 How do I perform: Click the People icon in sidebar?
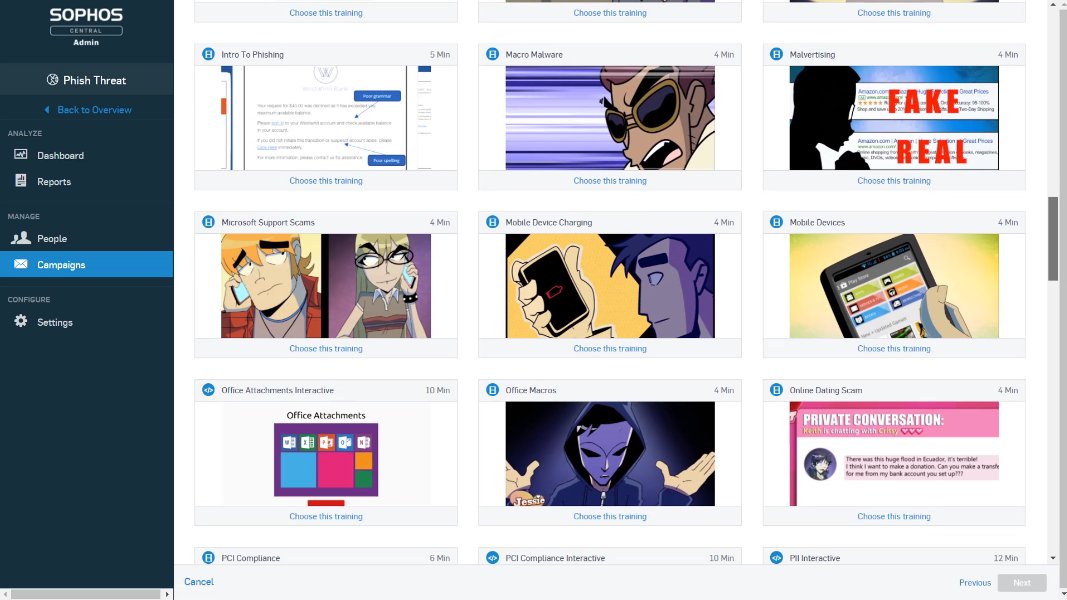[x=21, y=237]
